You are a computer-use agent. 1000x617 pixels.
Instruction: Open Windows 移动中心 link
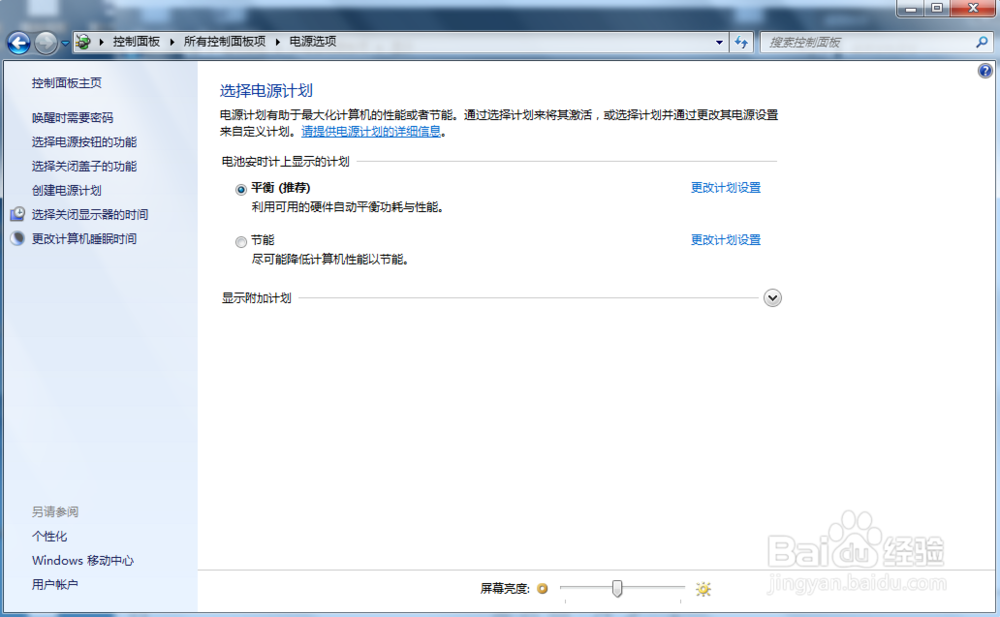point(83,561)
